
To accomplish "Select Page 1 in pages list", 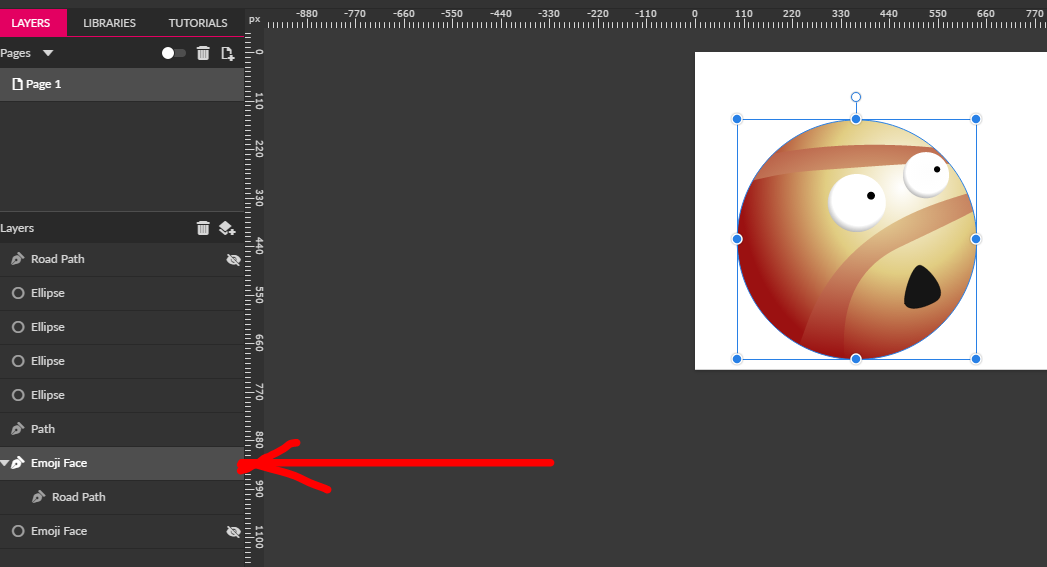I will 122,84.
